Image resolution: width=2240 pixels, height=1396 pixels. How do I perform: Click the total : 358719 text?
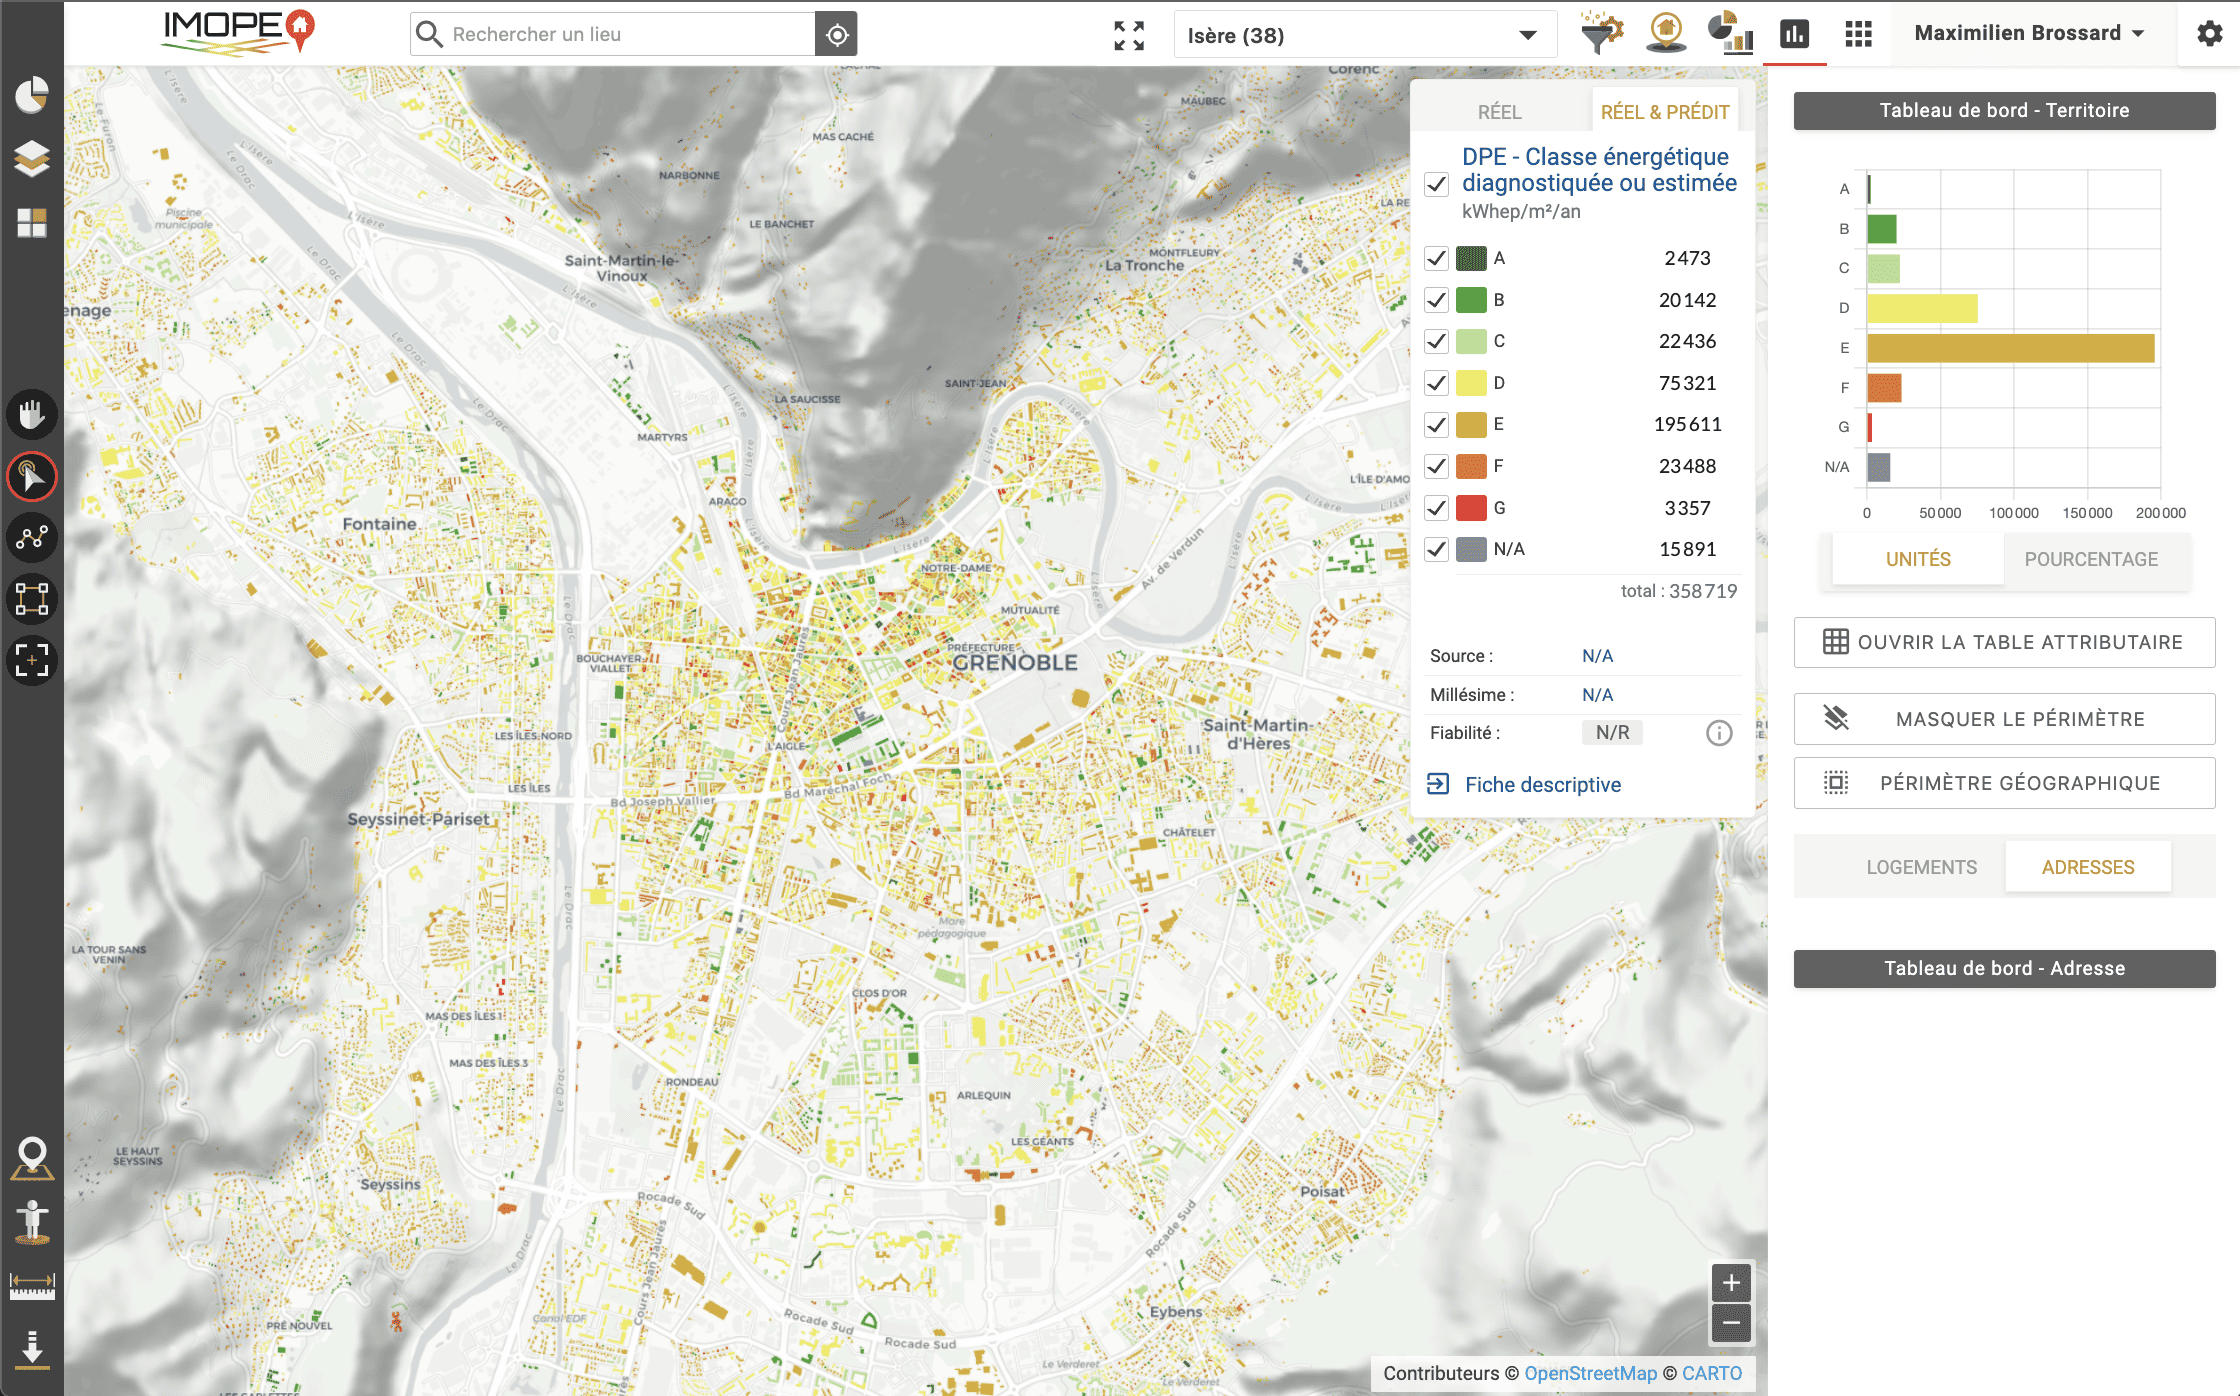point(1678,591)
